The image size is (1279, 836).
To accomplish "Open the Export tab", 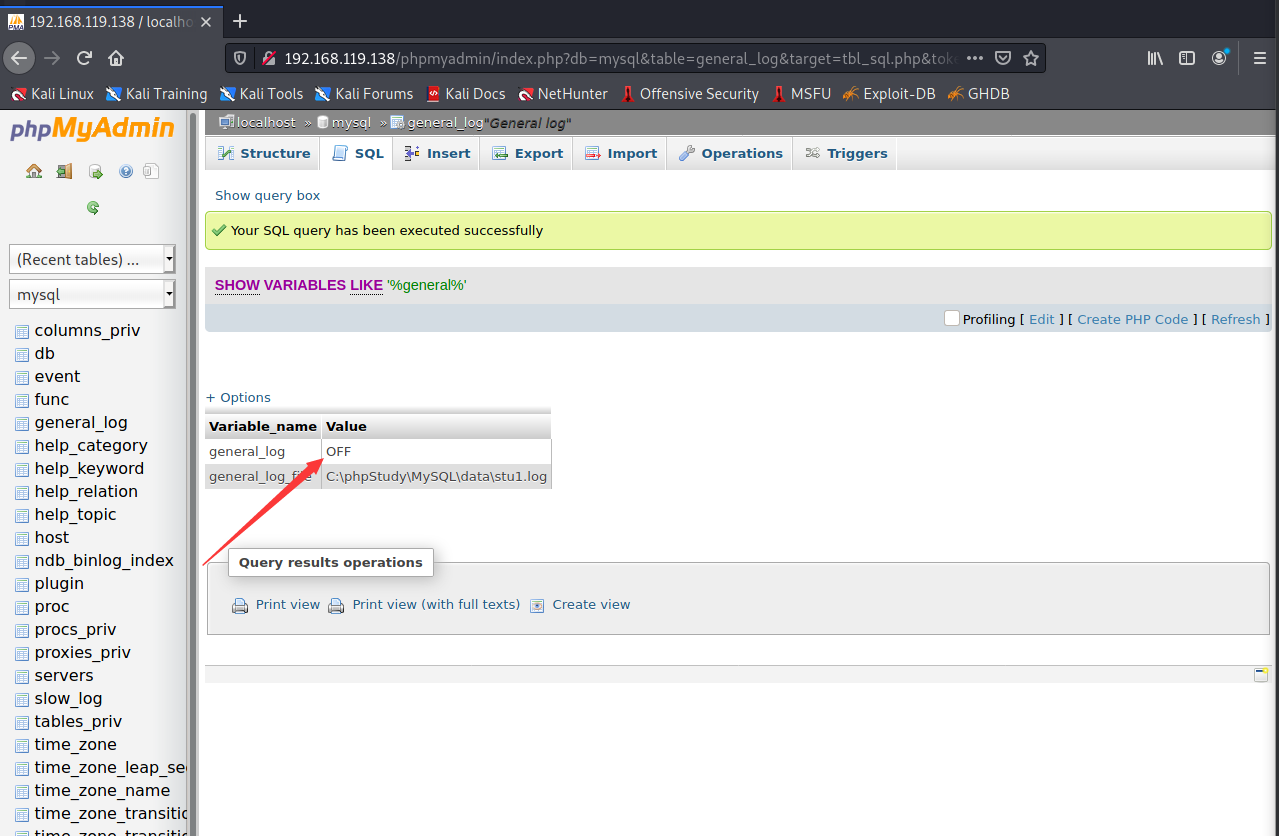I will coord(527,153).
